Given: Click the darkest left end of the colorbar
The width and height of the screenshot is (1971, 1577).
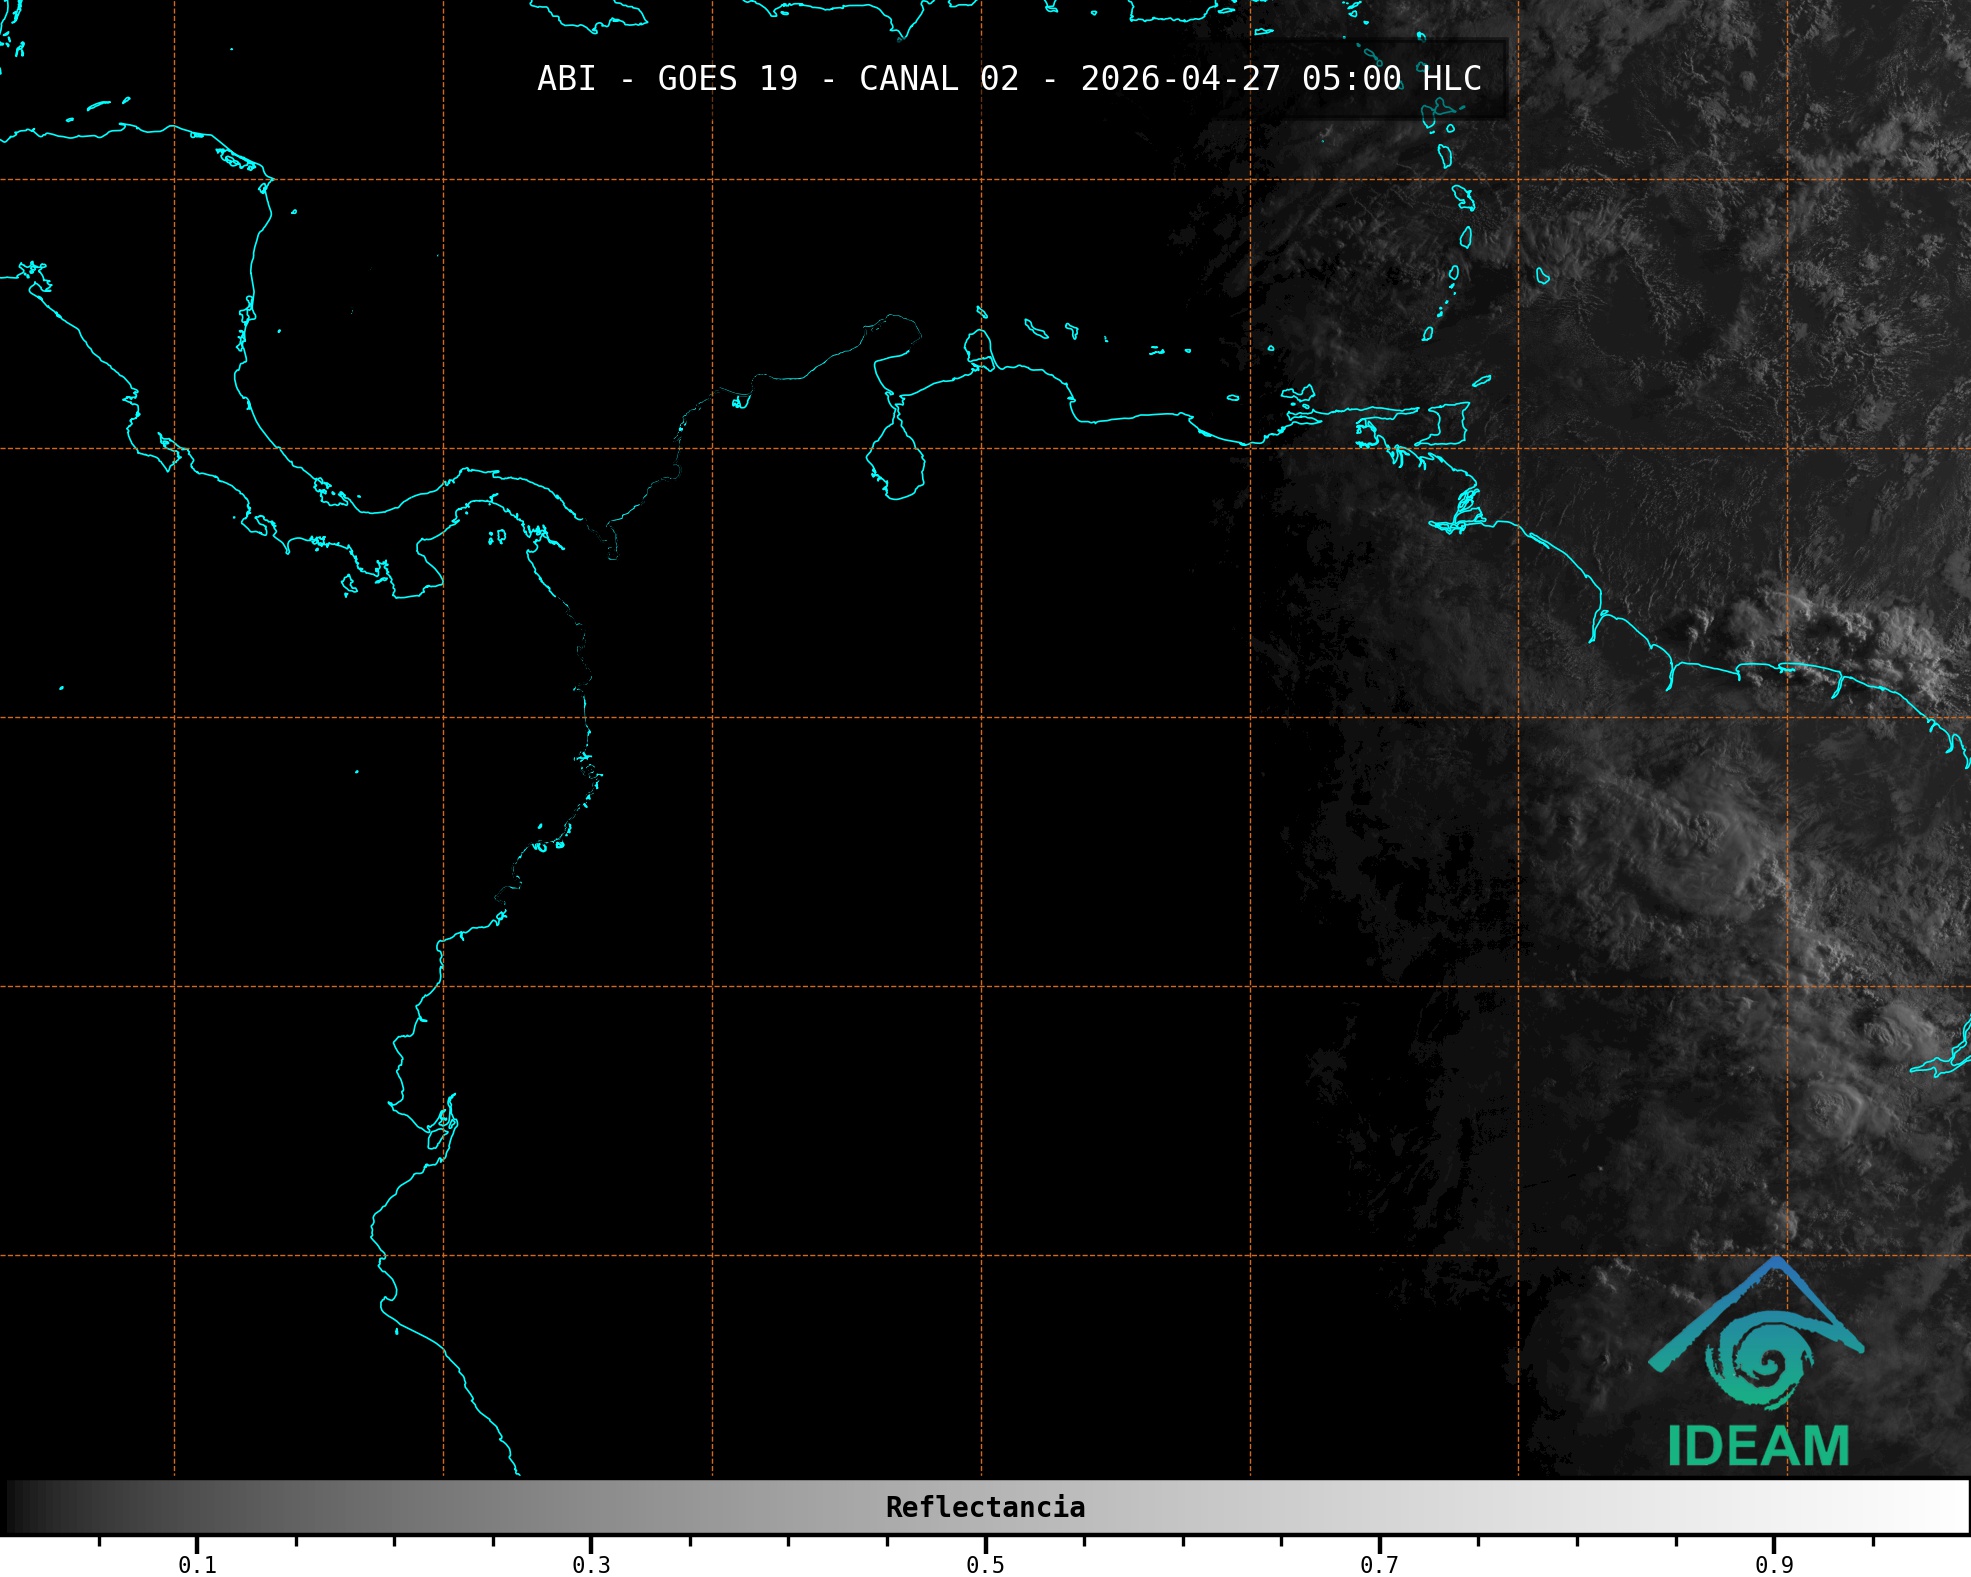Looking at the screenshot, I should click(x=15, y=1507).
